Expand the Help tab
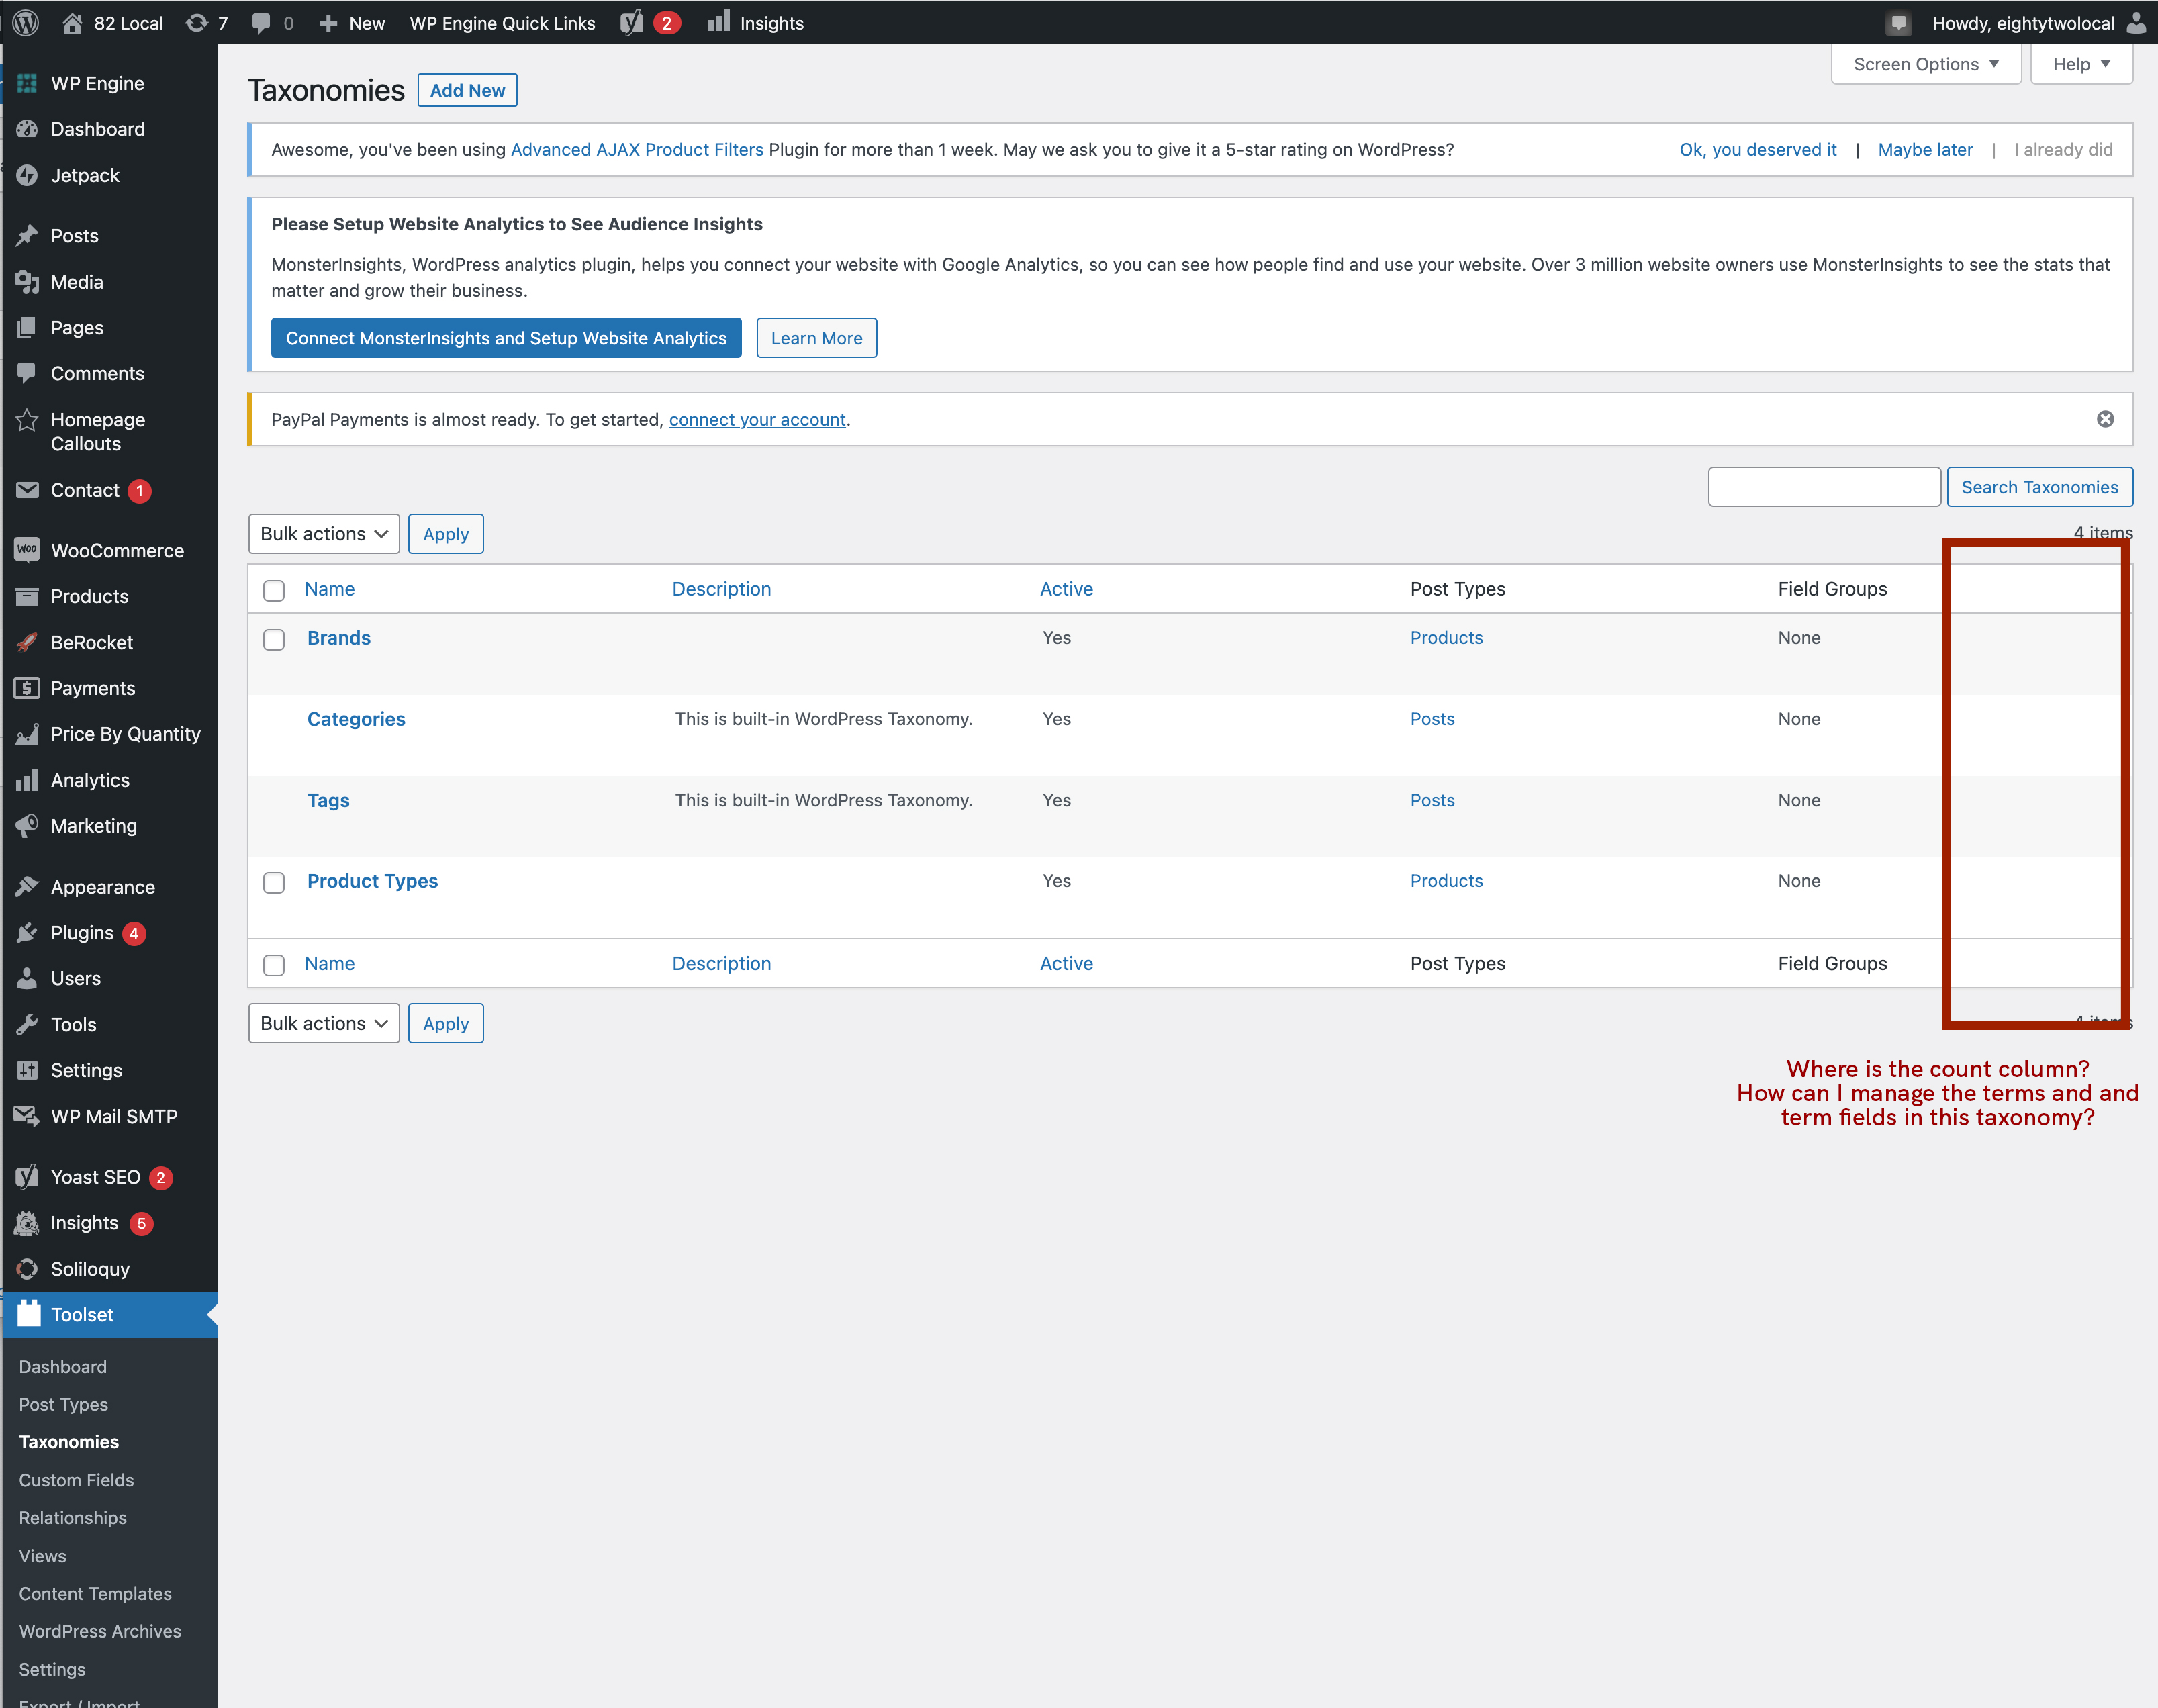2158x1708 pixels. click(2081, 64)
